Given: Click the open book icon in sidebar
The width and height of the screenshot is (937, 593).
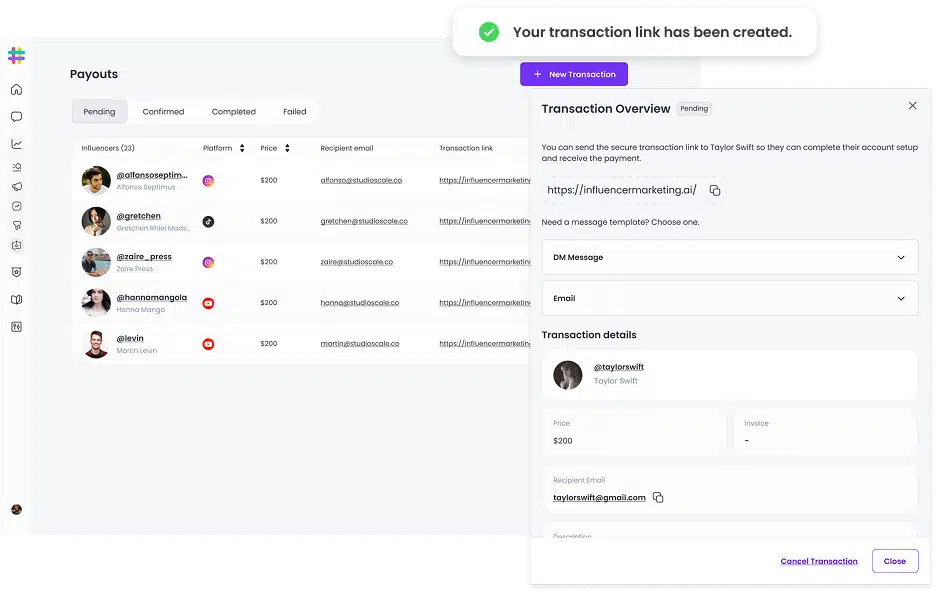Looking at the screenshot, I should click(x=16, y=299).
